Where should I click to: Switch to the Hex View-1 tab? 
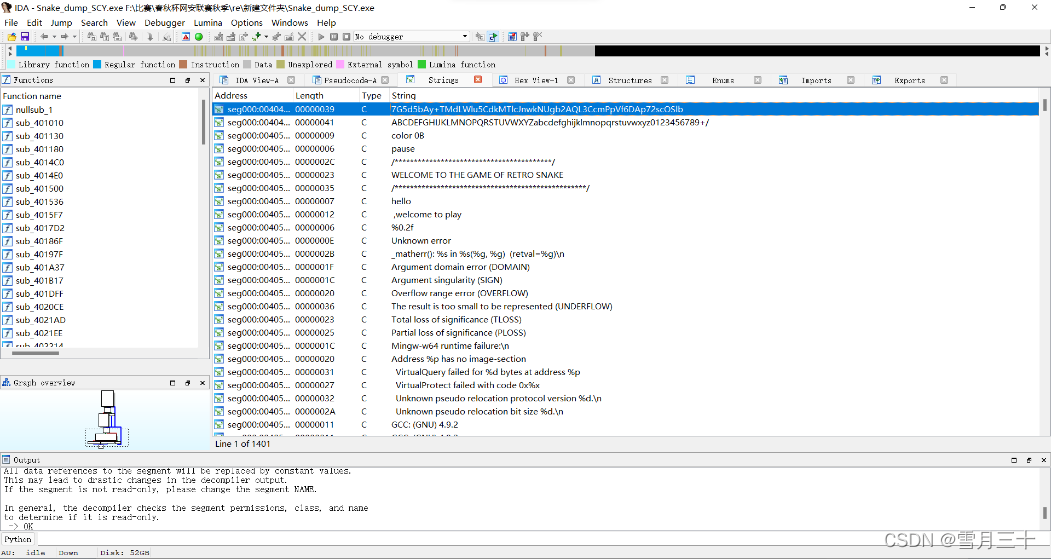536,80
